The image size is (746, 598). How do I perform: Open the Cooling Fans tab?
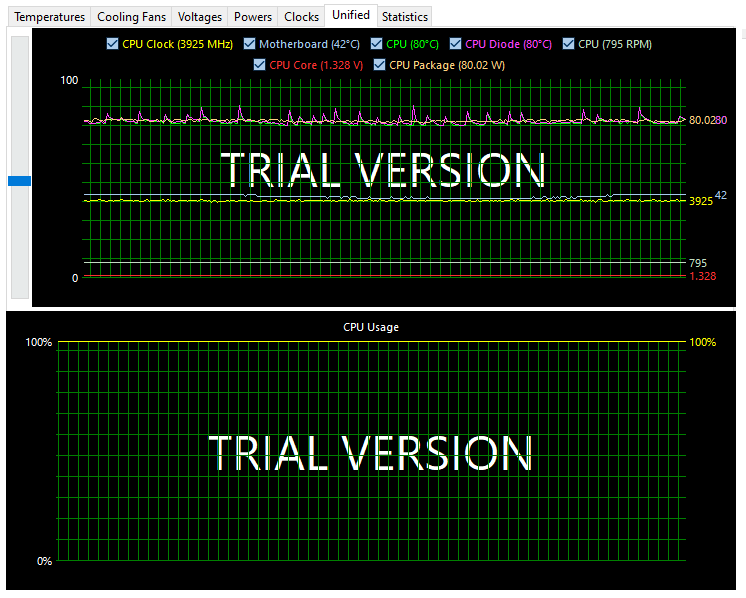pyautogui.click(x=131, y=17)
